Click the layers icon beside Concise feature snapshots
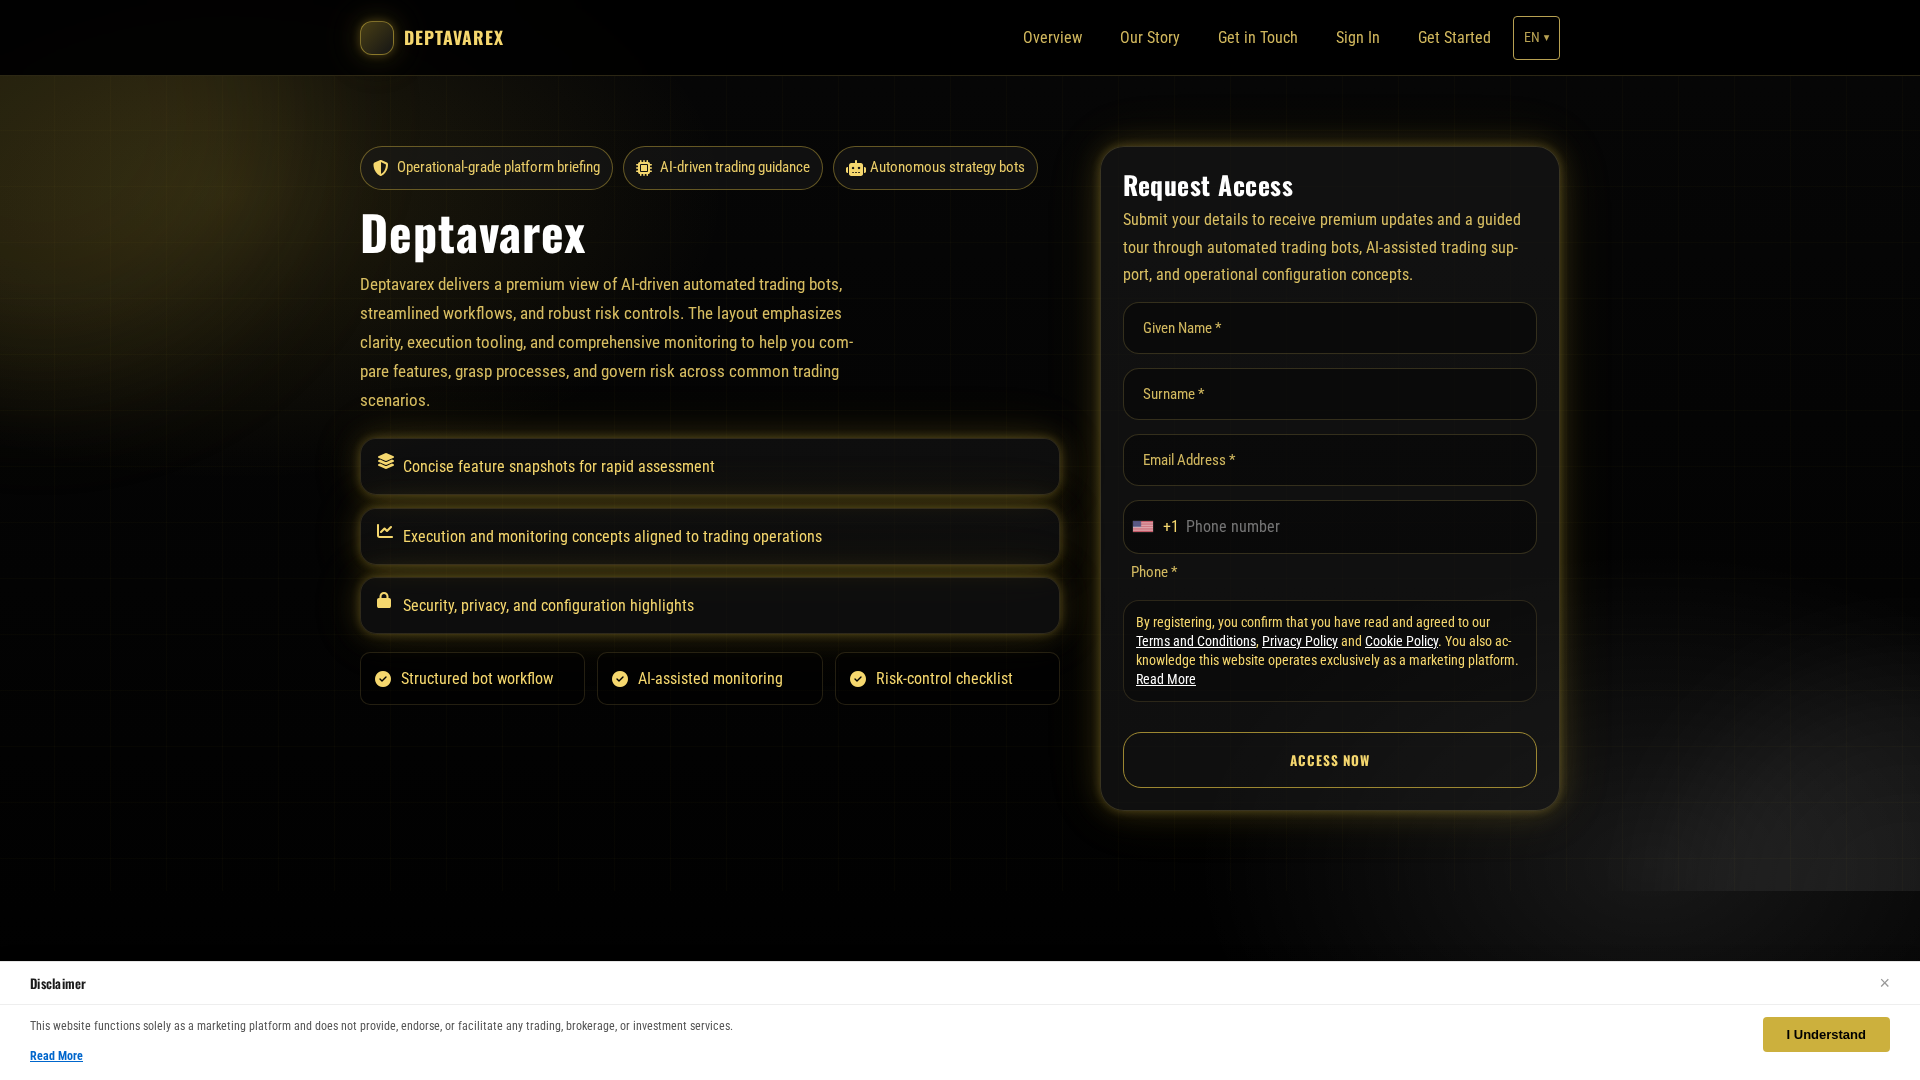 (386, 461)
